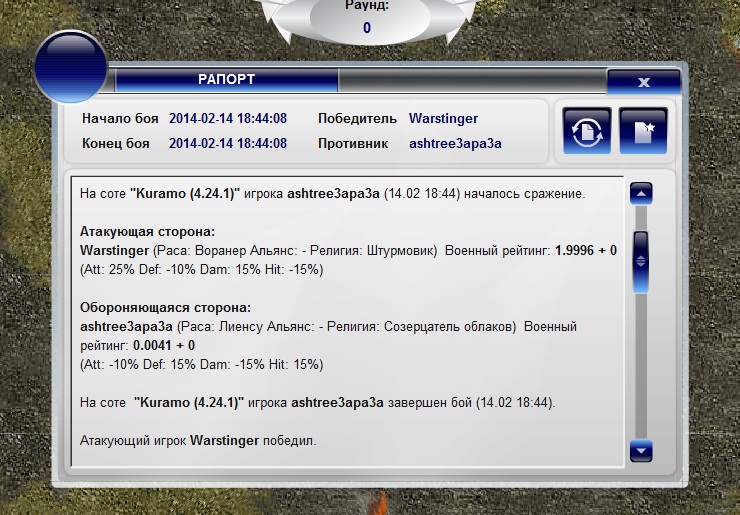Click the Начало боя date value
Image resolution: width=740 pixels, height=515 pixels.
228,118
